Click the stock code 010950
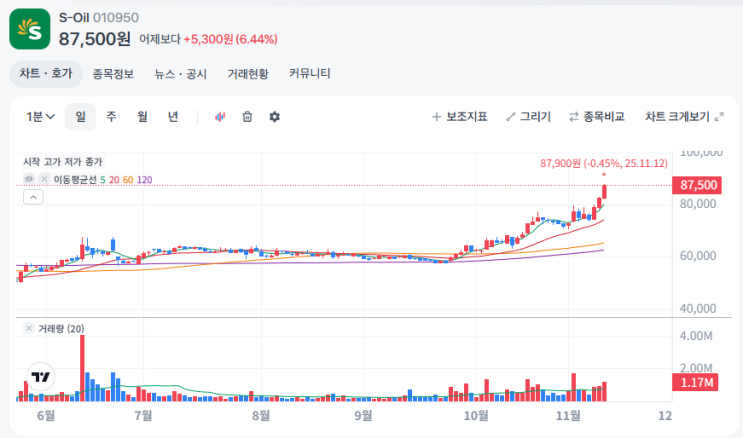This screenshot has height=438, width=743. pyautogui.click(x=116, y=18)
